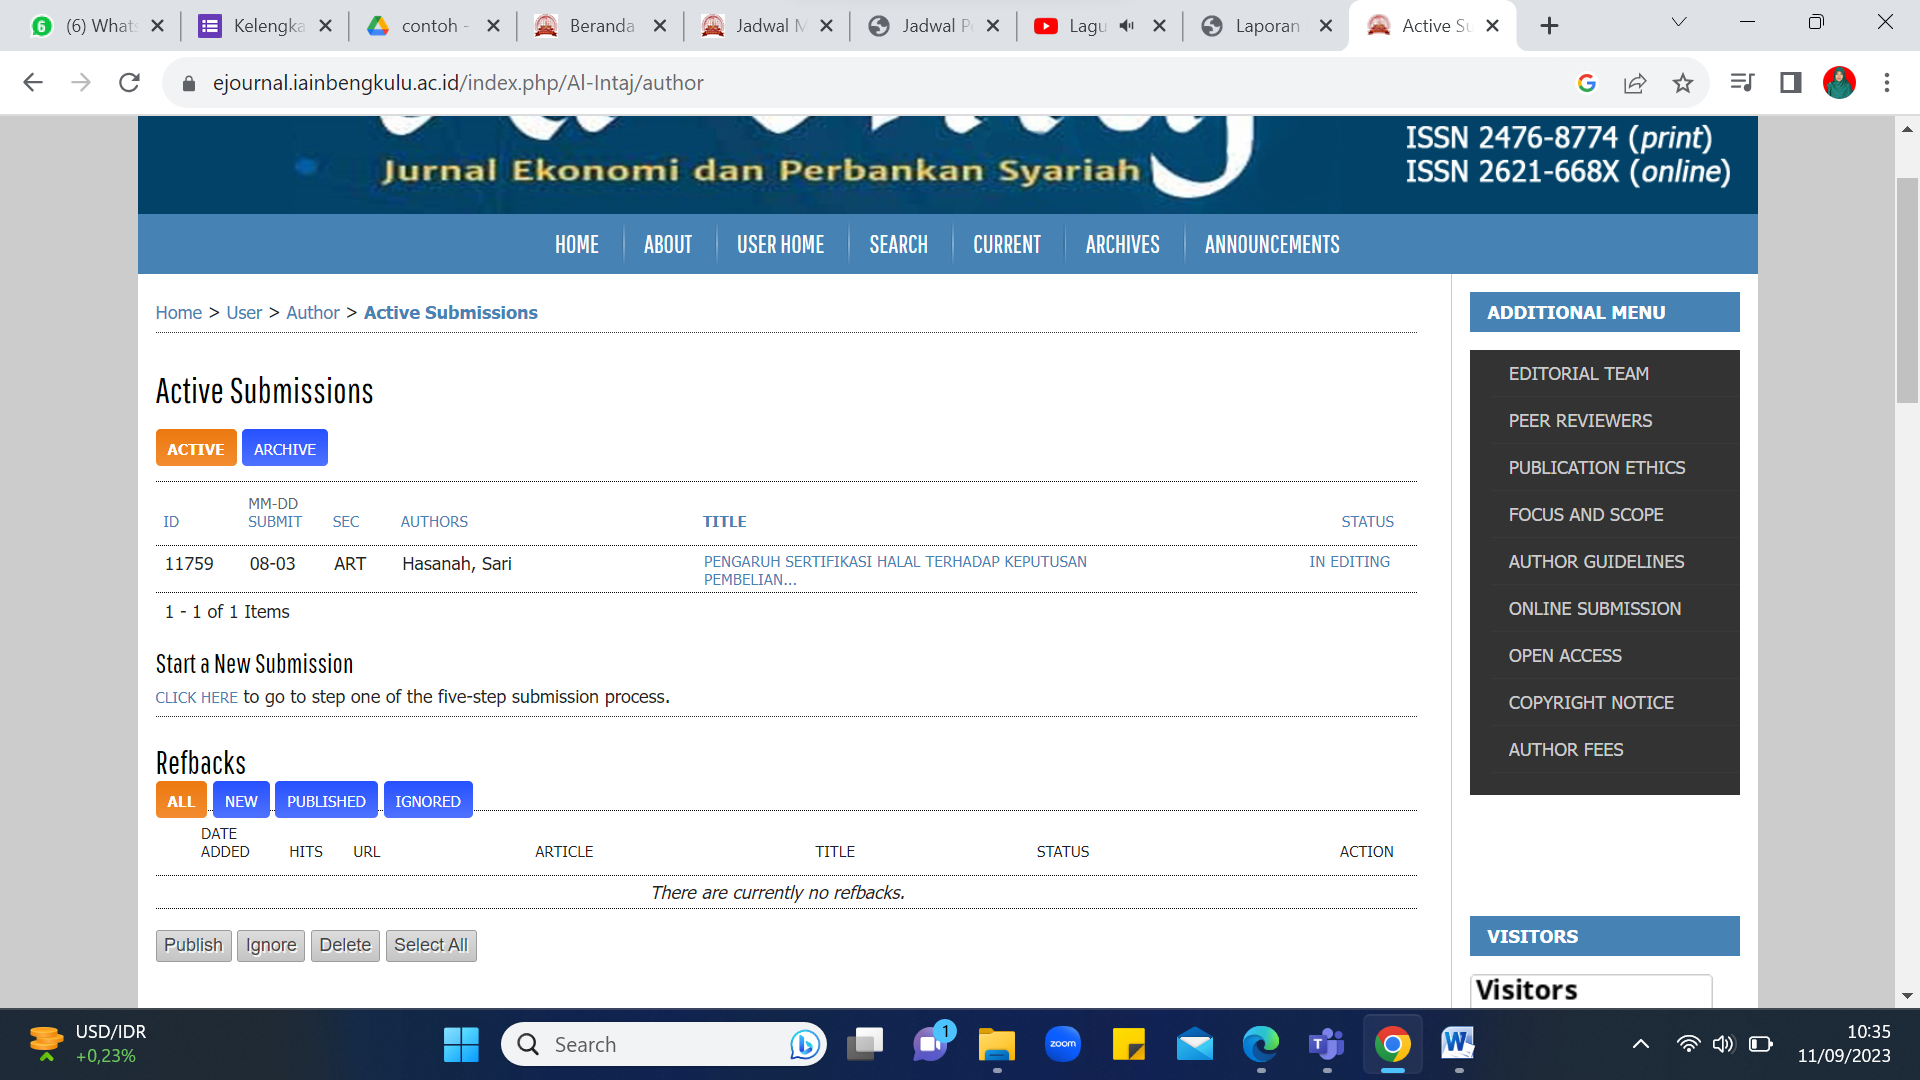Click the Google icon in address bar

(1586, 83)
